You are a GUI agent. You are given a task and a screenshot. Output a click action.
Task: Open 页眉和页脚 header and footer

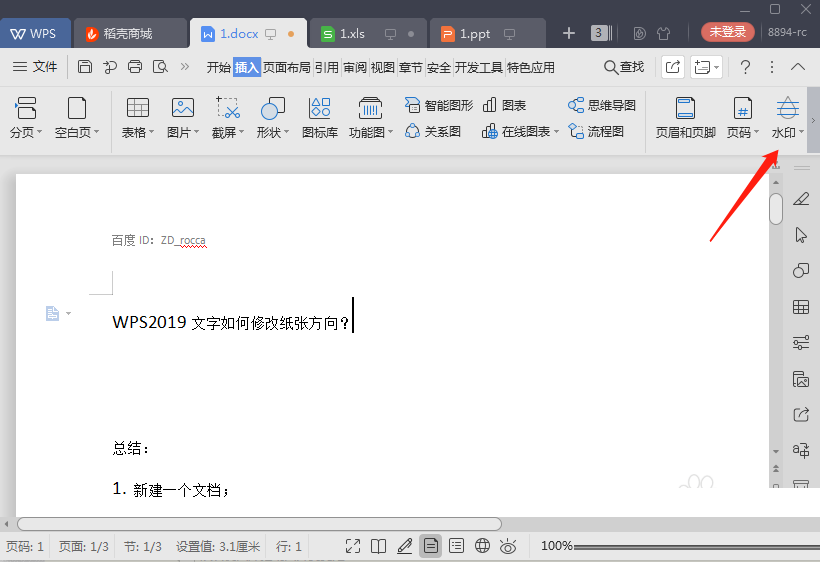[685, 118]
